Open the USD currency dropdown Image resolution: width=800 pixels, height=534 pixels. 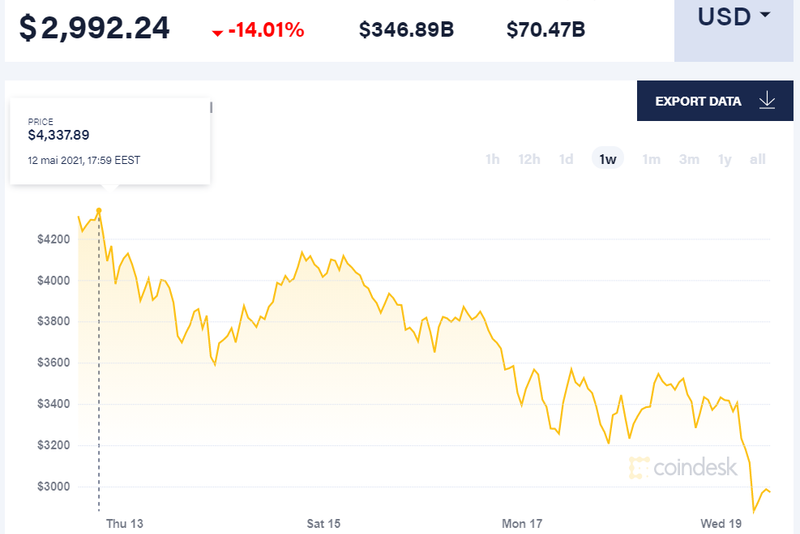point(736,18)
